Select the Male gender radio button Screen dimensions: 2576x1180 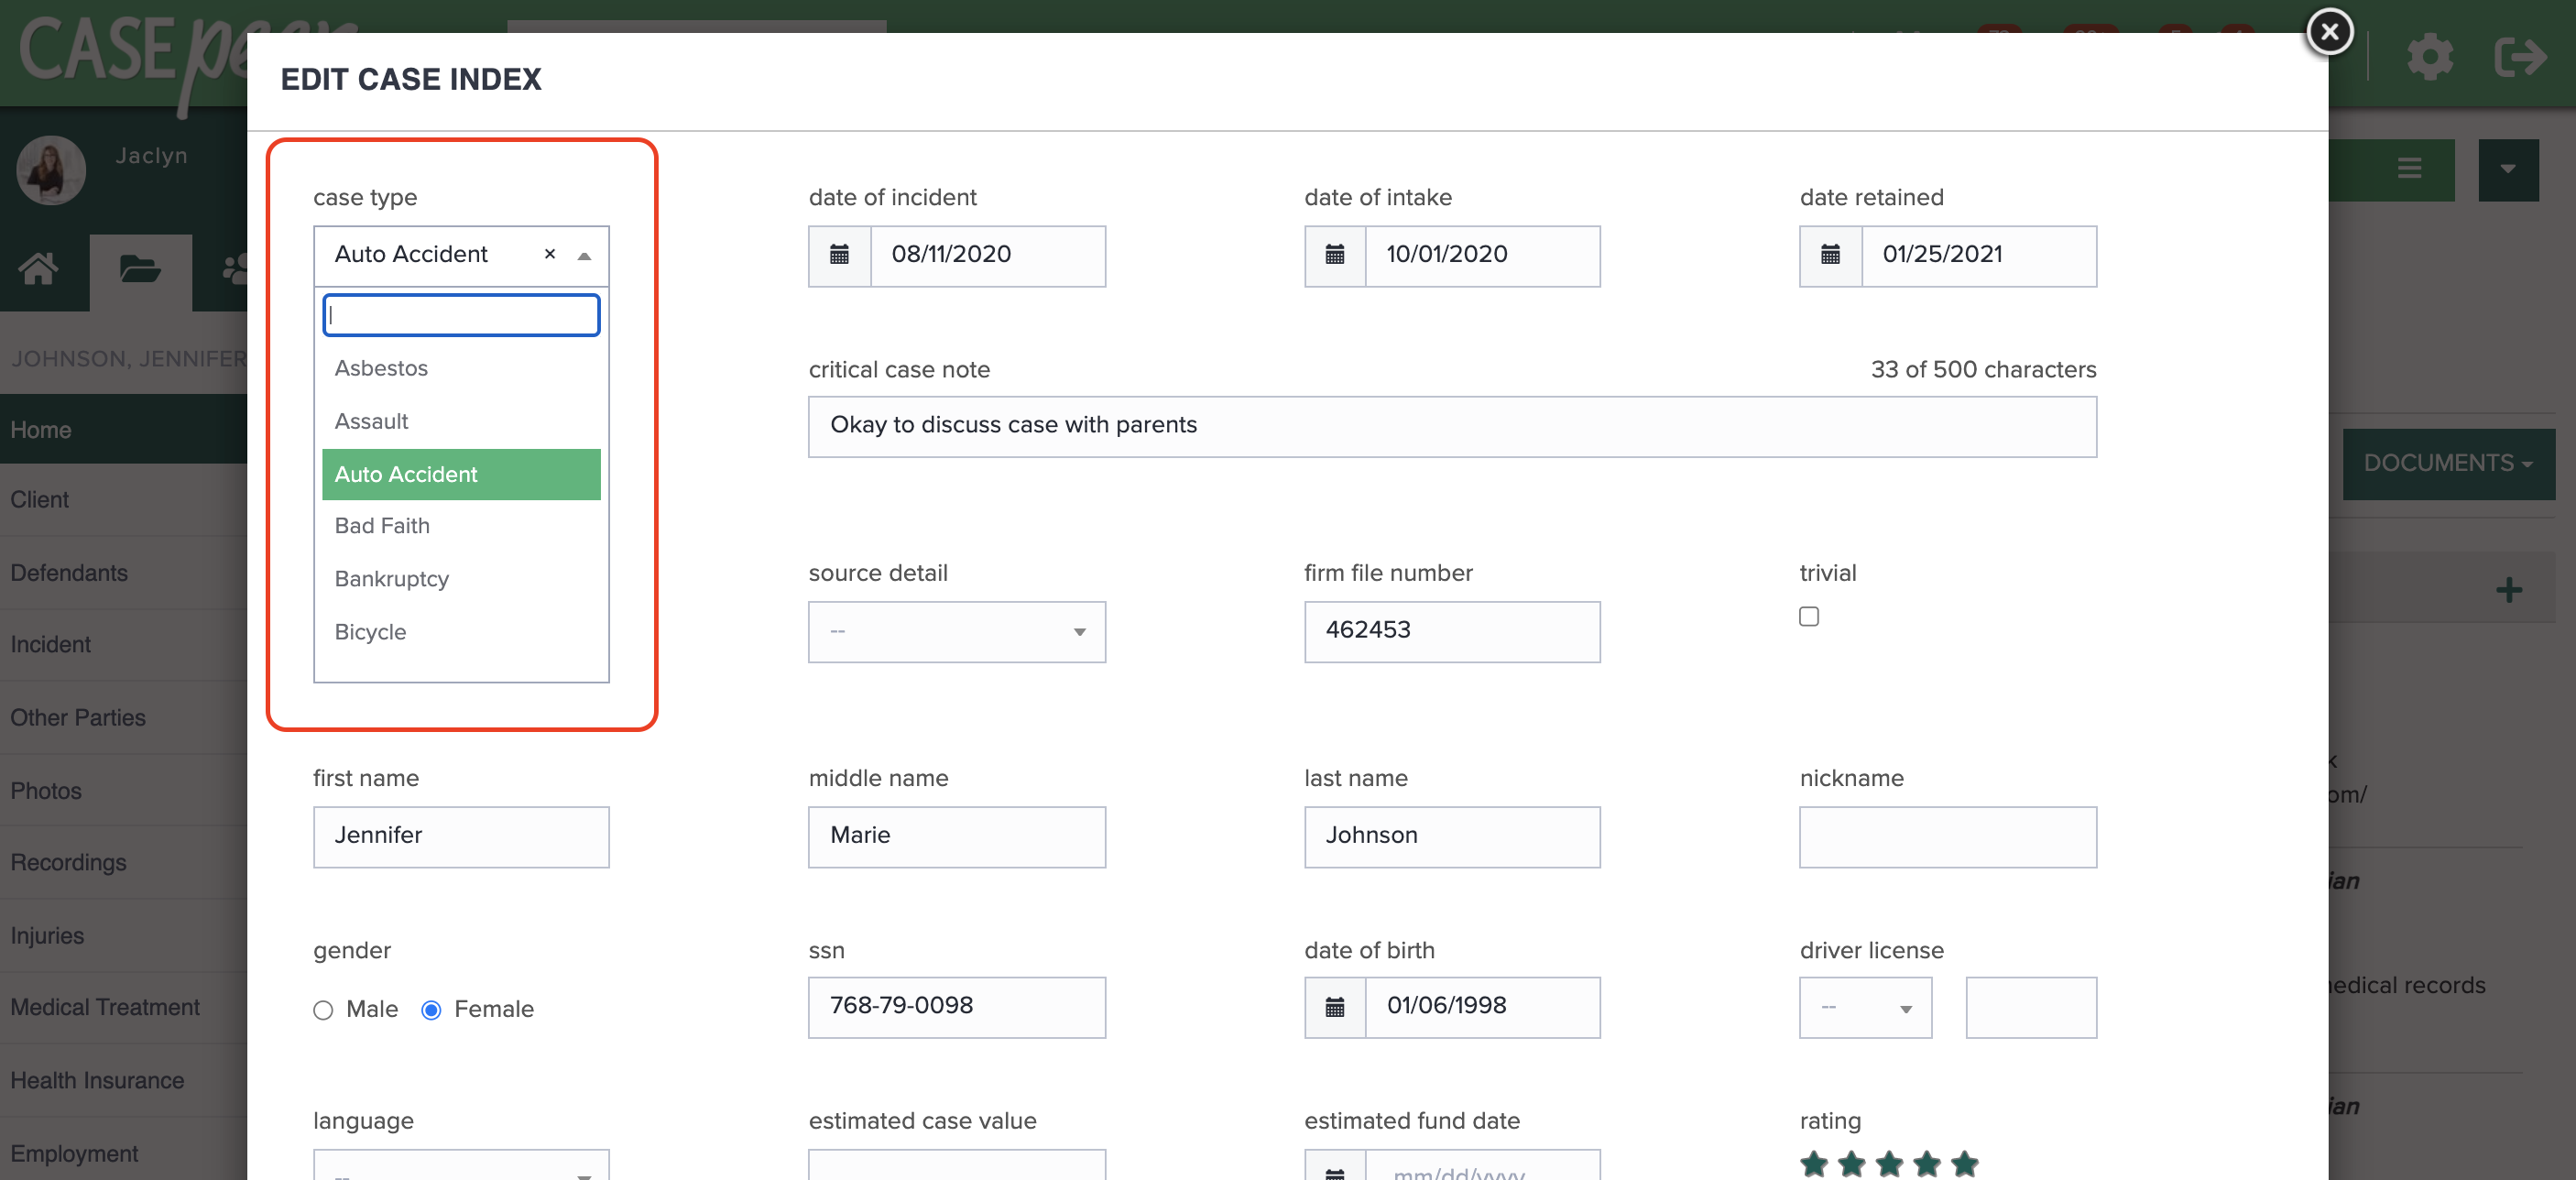[x=322, y=1010]
